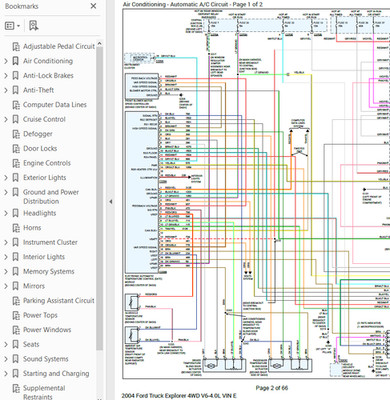The width and height of the screenshot is (390, 400).
Task: Select the Power Windows bookmark
Action: pyautogui.click(x=47, y=330)
